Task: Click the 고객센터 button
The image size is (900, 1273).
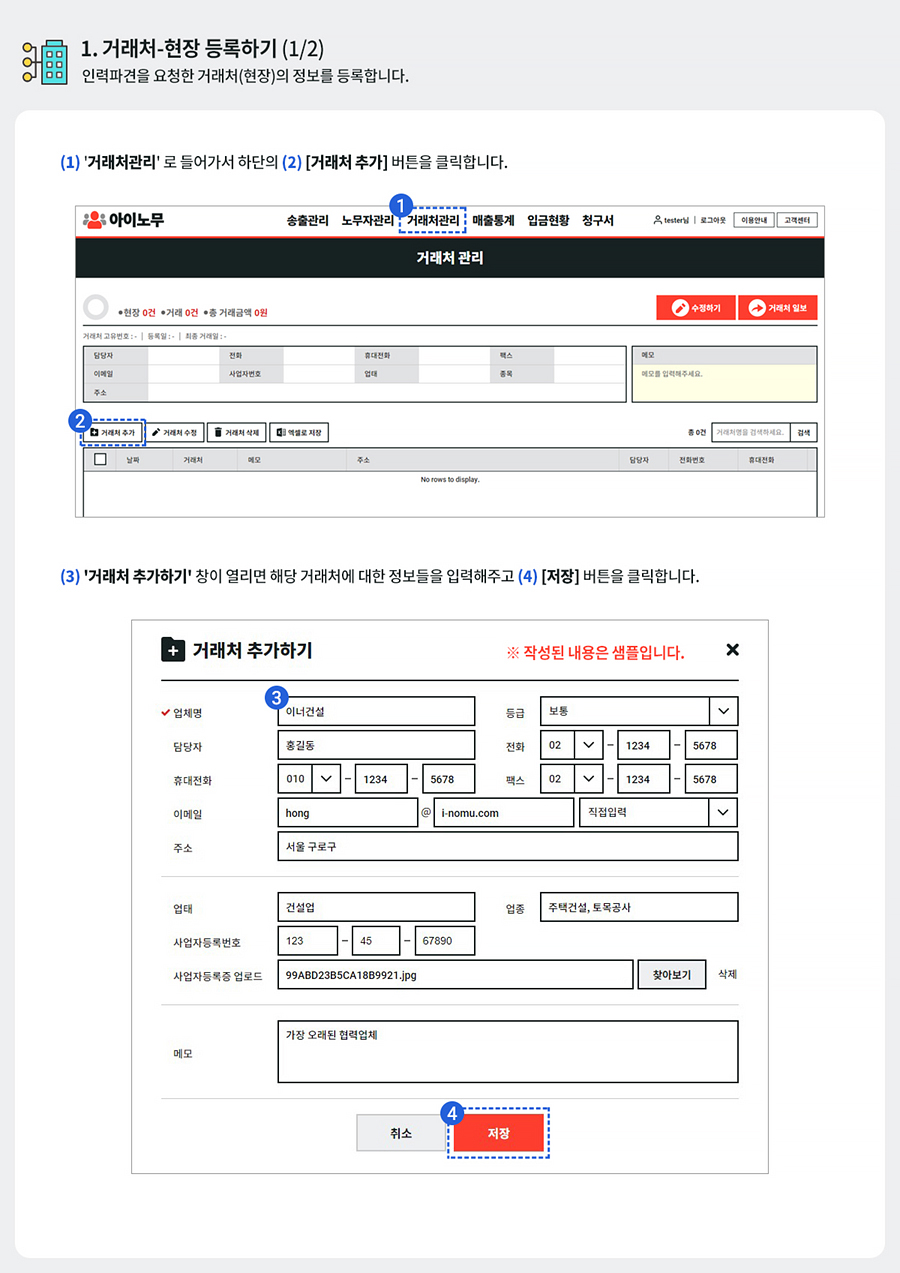Action: click(x=797, y=220)
